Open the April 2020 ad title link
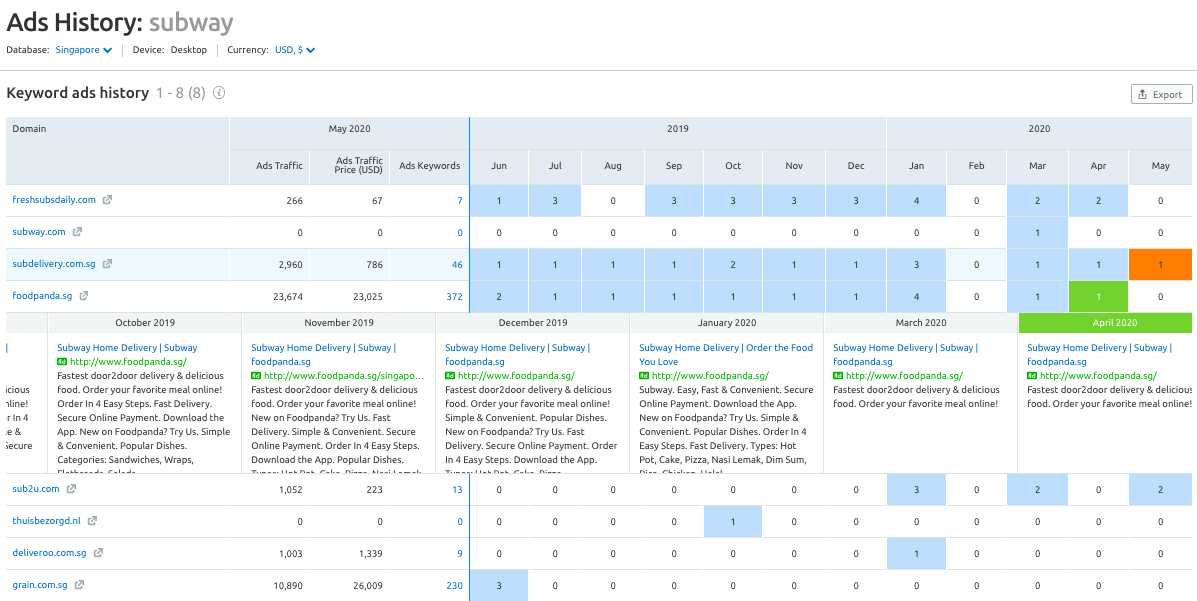This screenshot has width=1197, height=601. click(1099, 354)
